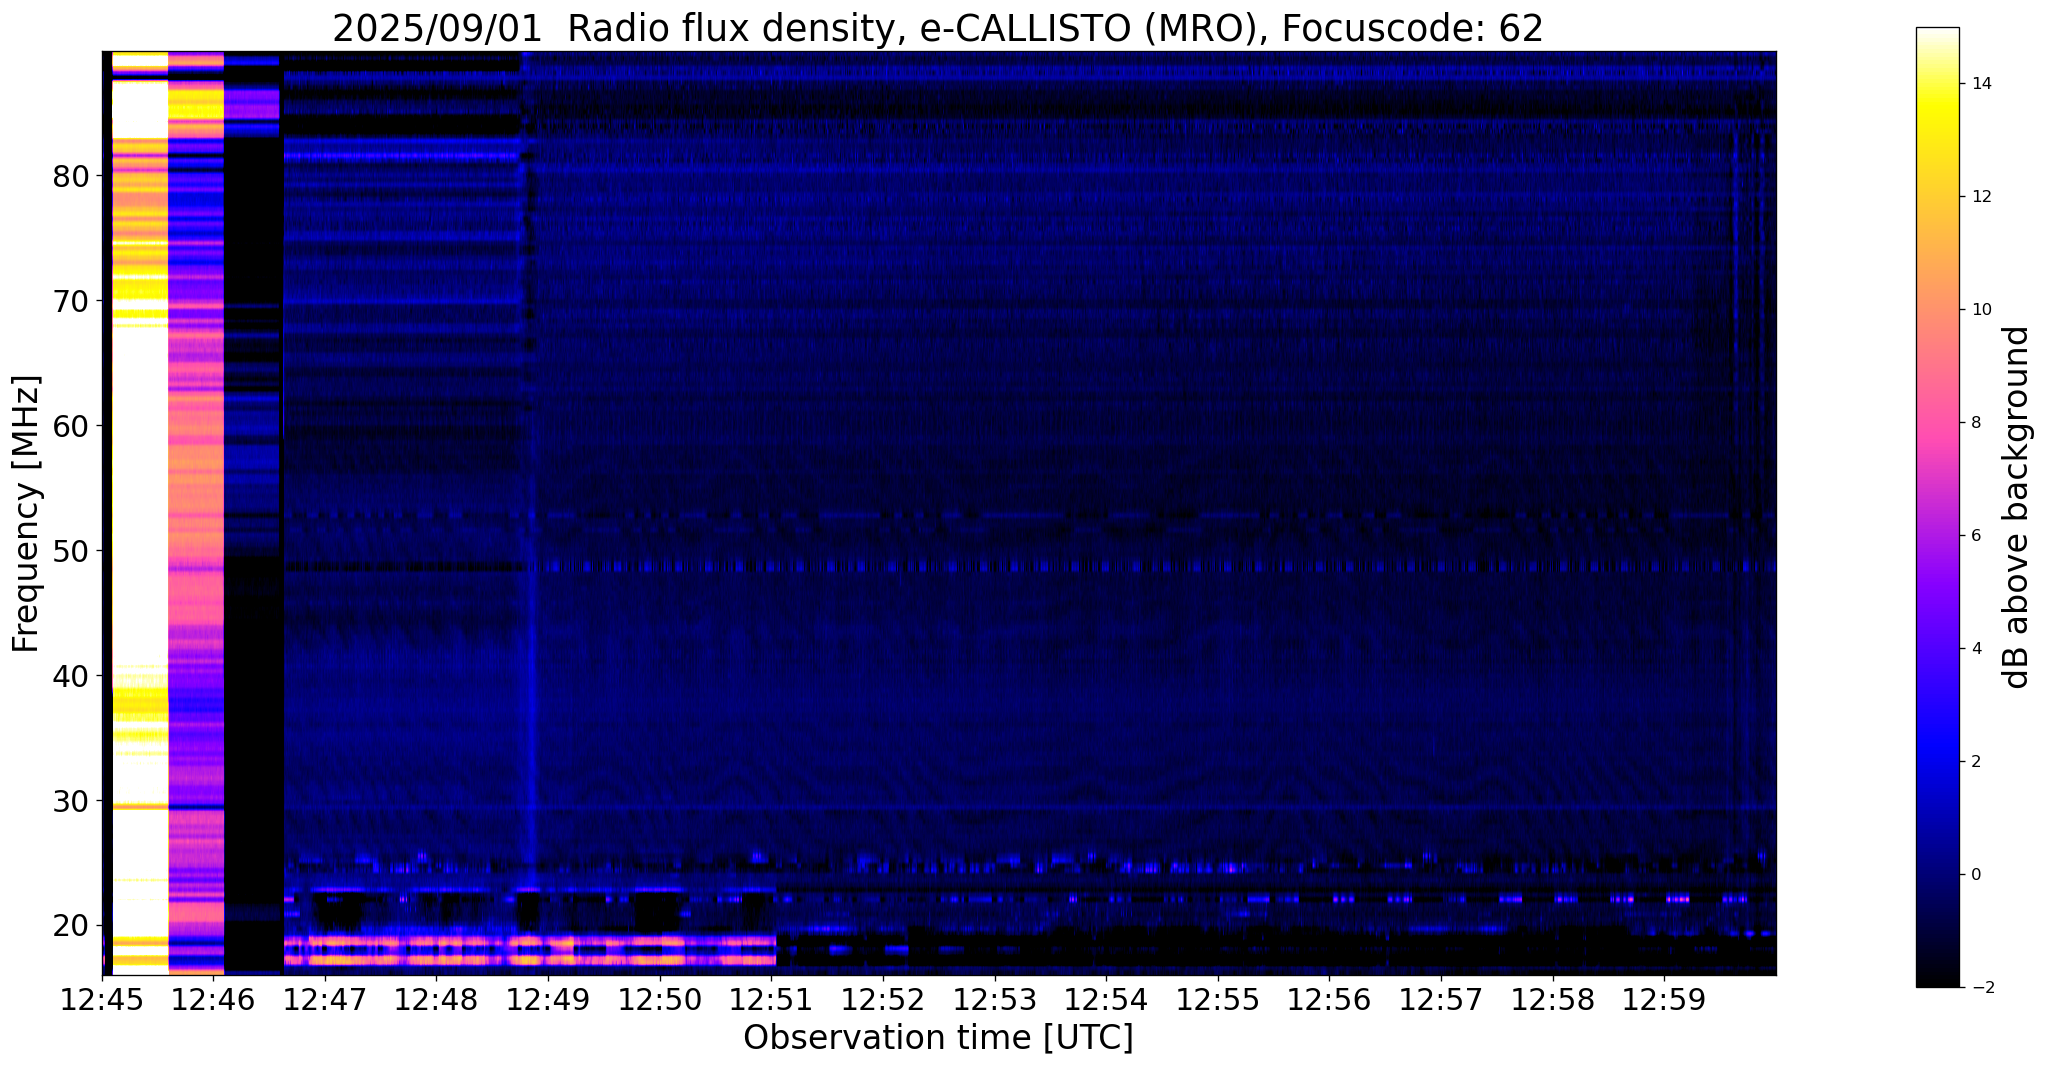Click the 60 MHz frequency tick label

pyautogui.click(x=70, y=426)
